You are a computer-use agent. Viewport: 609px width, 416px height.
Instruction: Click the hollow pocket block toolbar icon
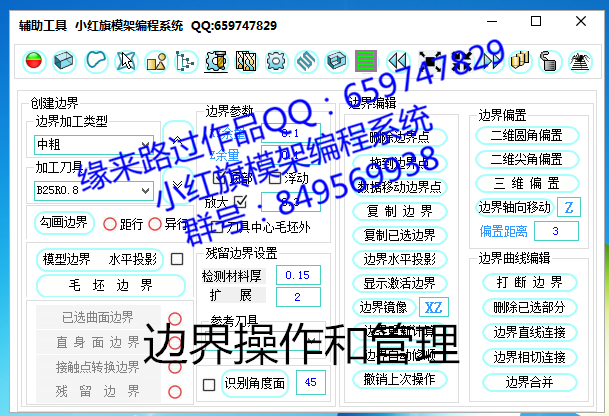(336, 61)
